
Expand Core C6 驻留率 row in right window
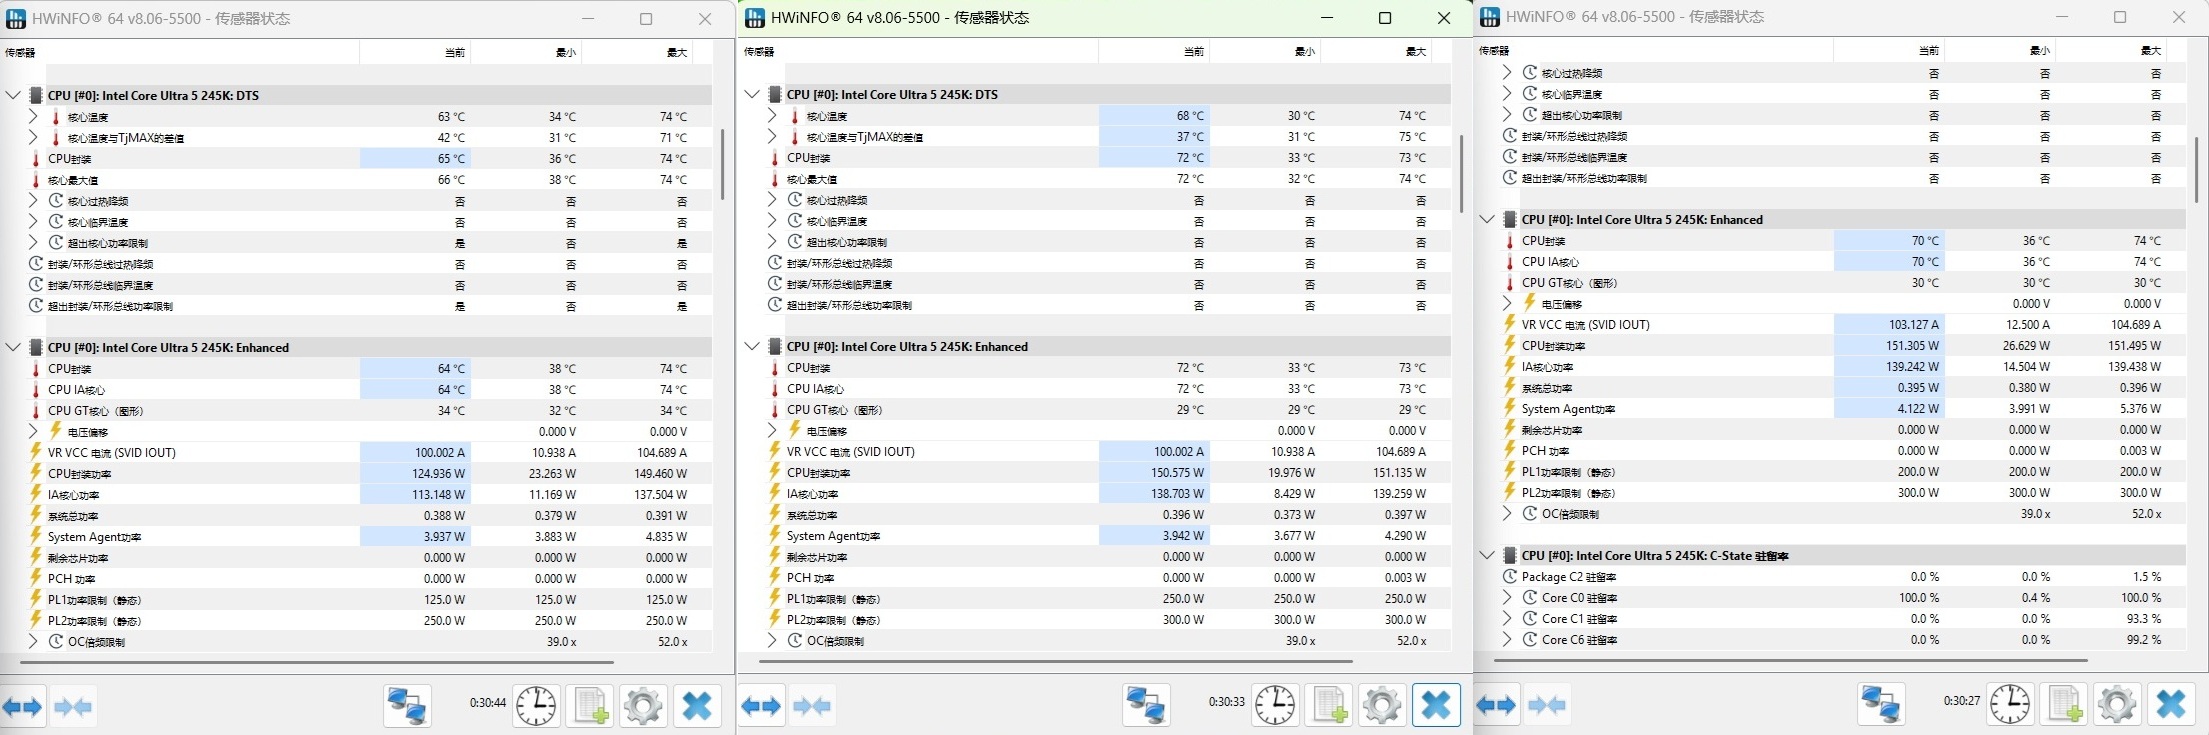click(x=1507, y=639)
